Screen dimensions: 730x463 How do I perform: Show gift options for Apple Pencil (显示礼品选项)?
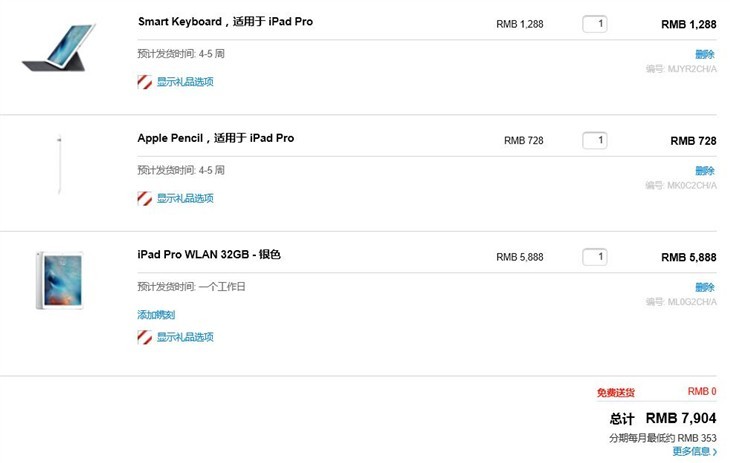coord(185,198)
